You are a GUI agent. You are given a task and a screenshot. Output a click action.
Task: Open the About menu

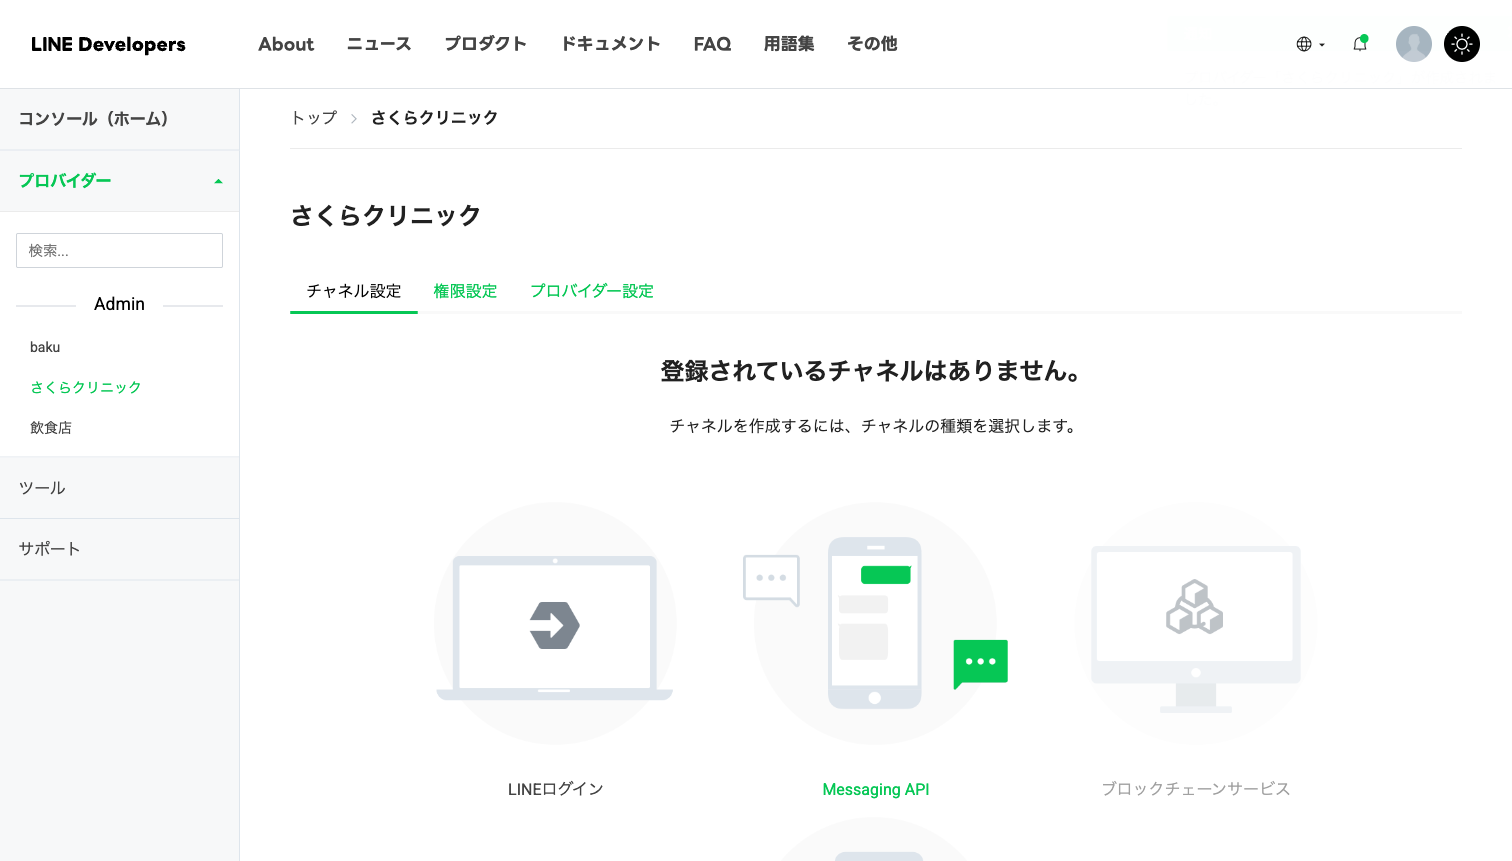(x=286, y=44)
